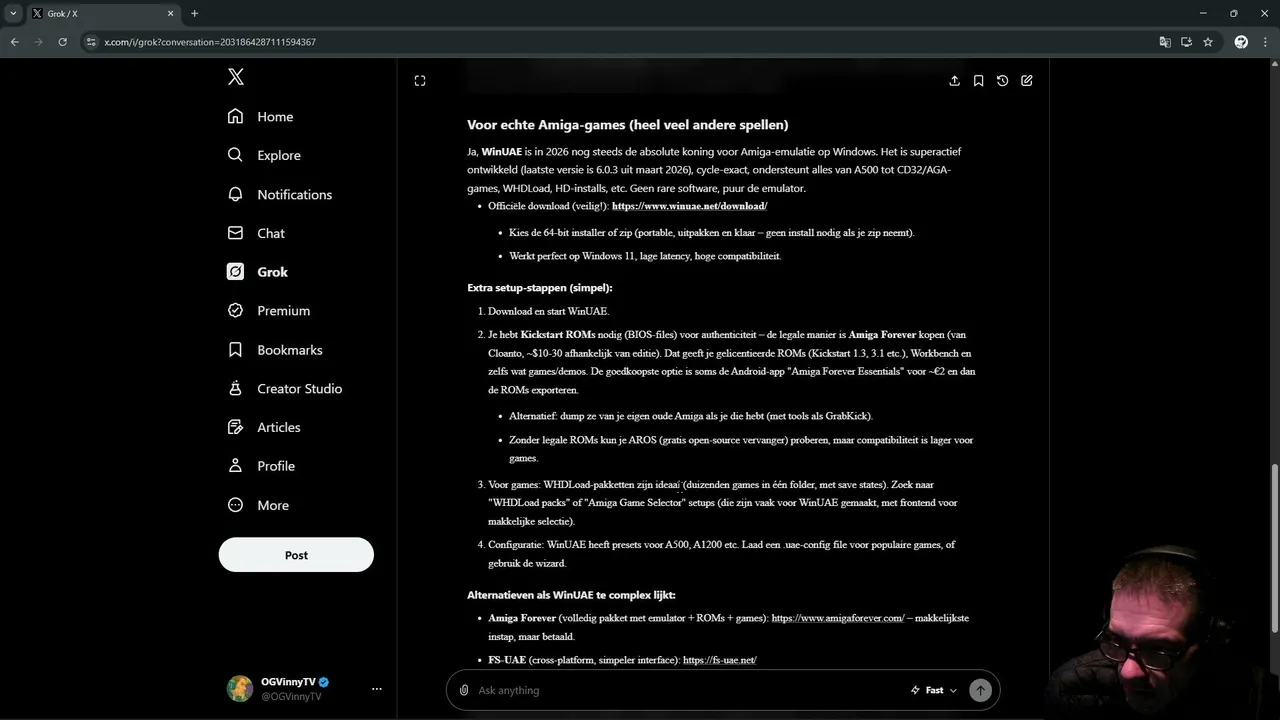This screenshot has width=1280, height=720.
Task: Click the heading Voor echte Amiga-games
Action: (x=627, y=125)
